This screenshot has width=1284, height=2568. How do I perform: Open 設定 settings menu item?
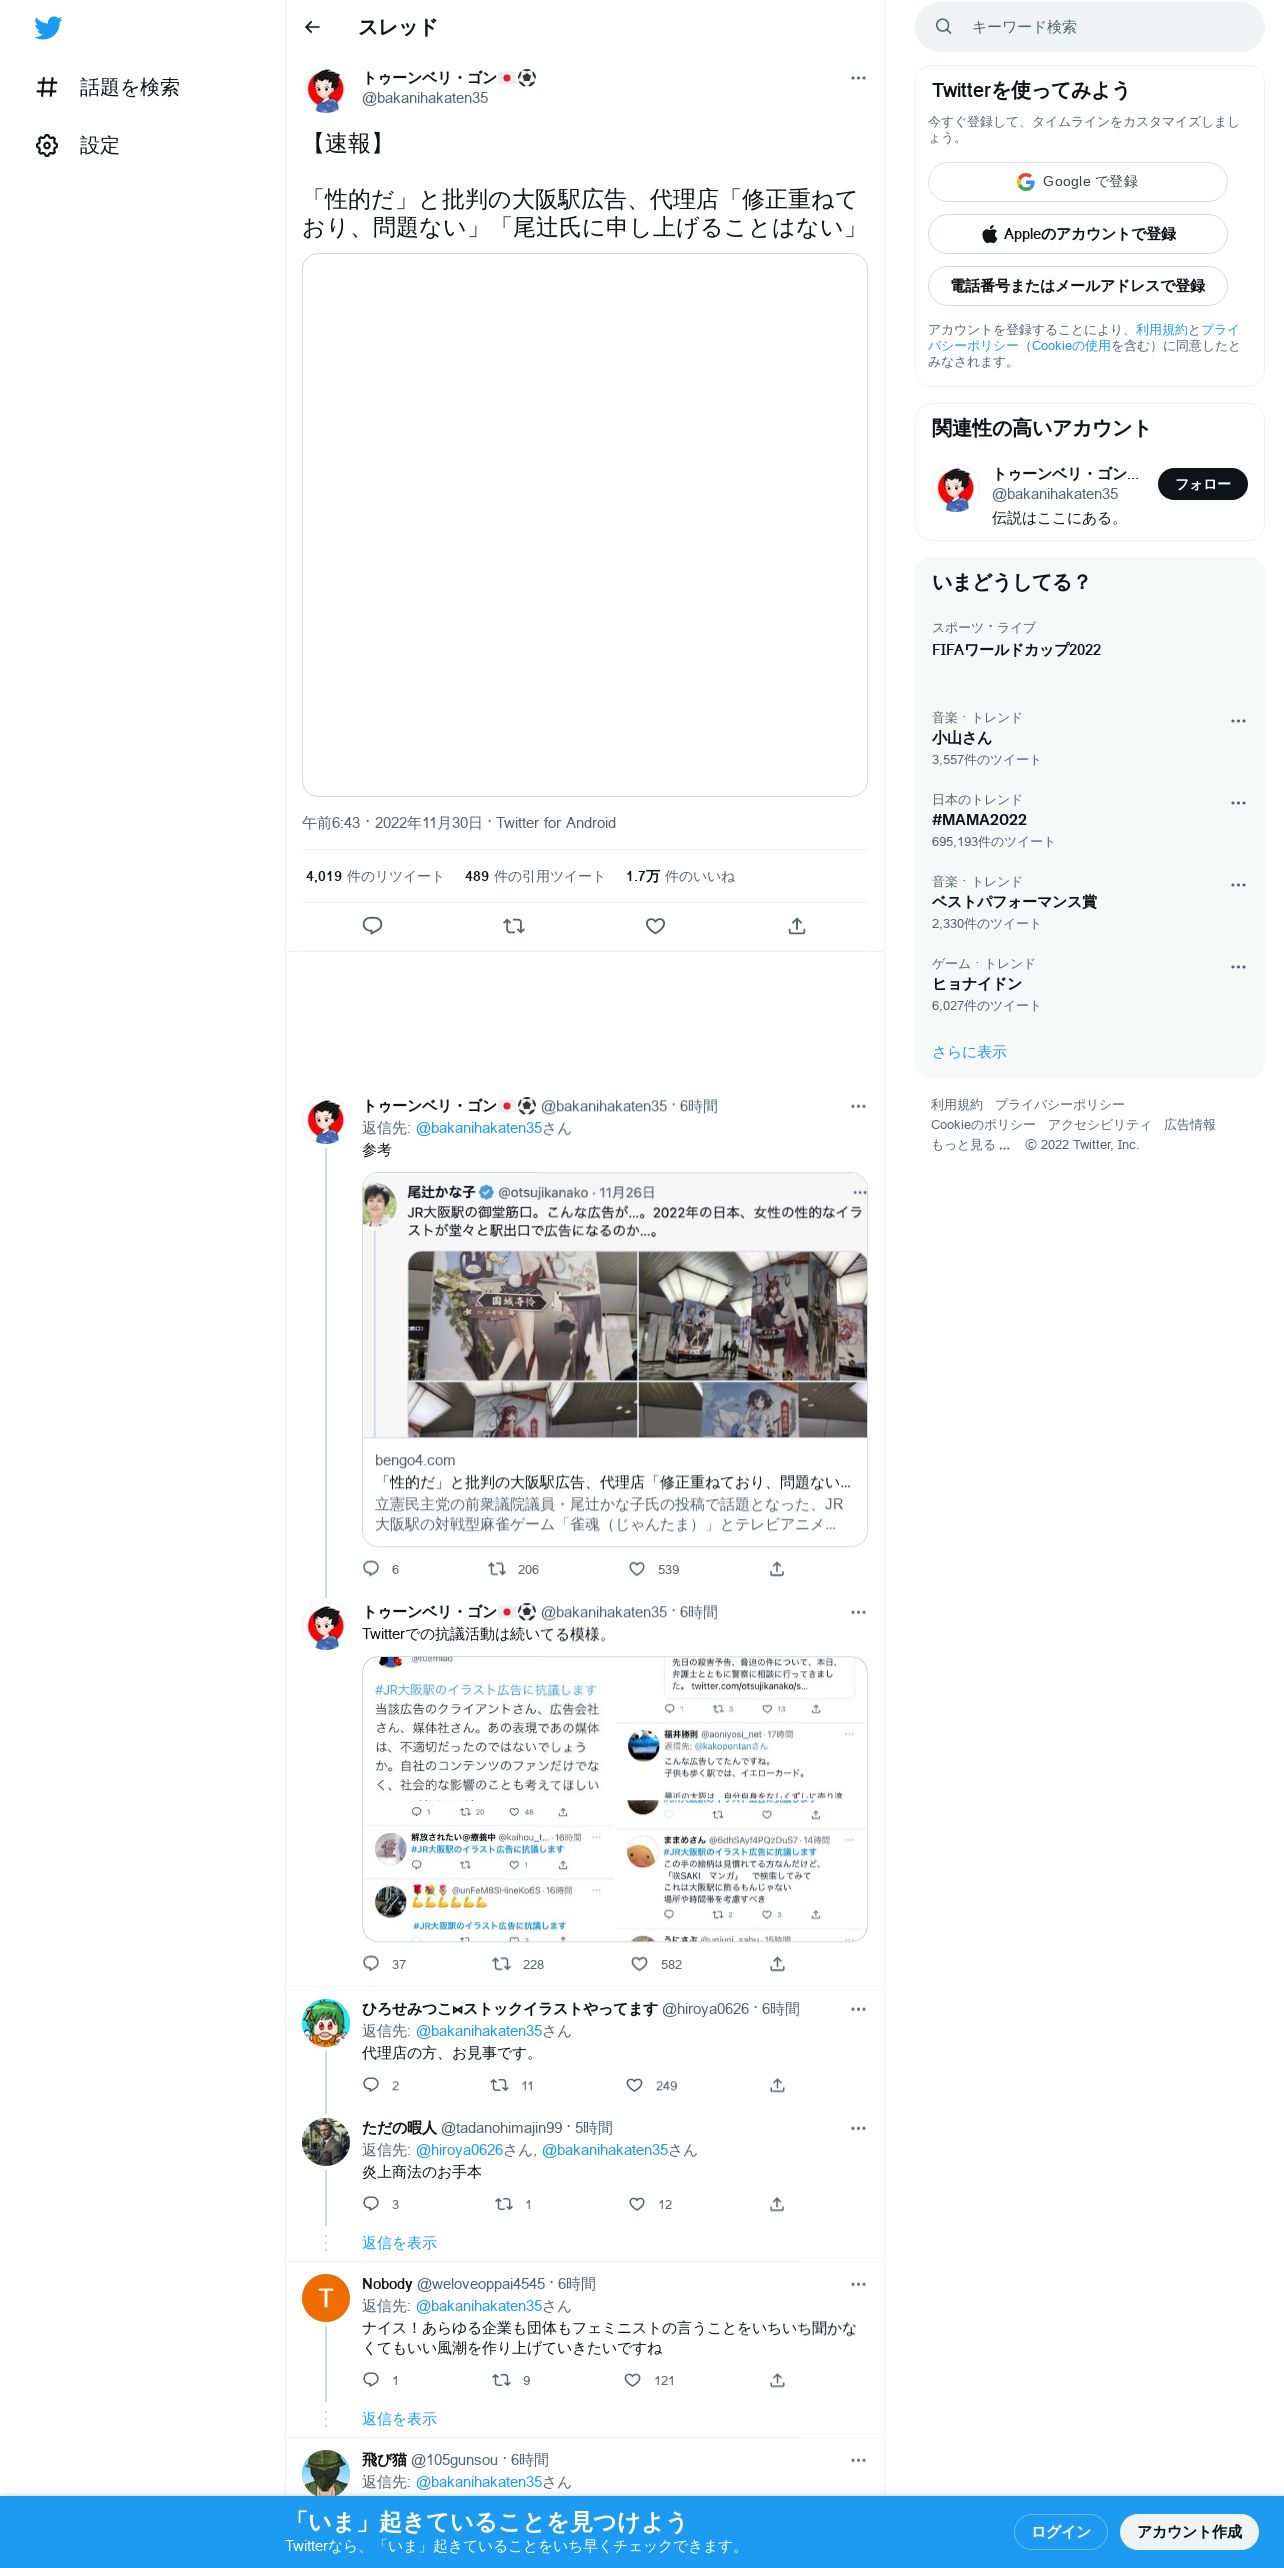78,146
